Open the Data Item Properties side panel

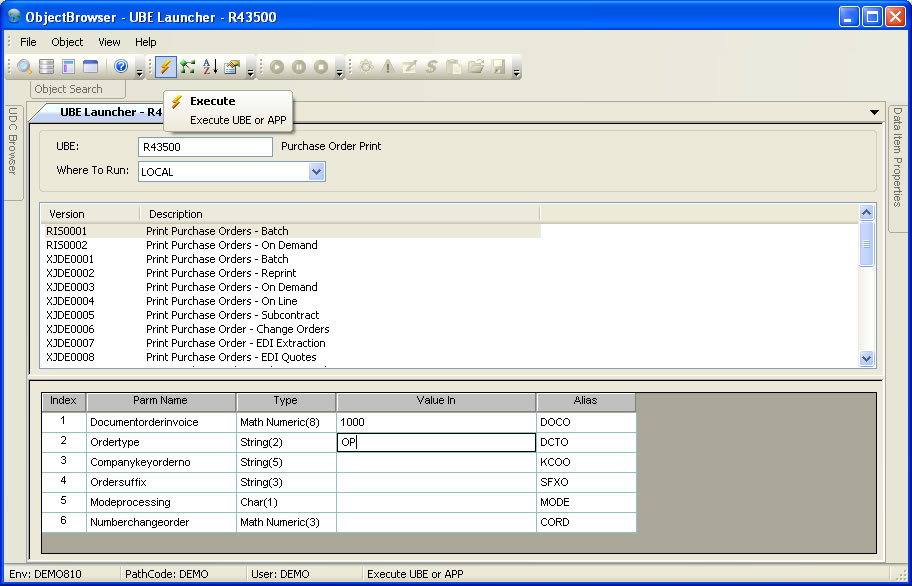pos(897,156)
